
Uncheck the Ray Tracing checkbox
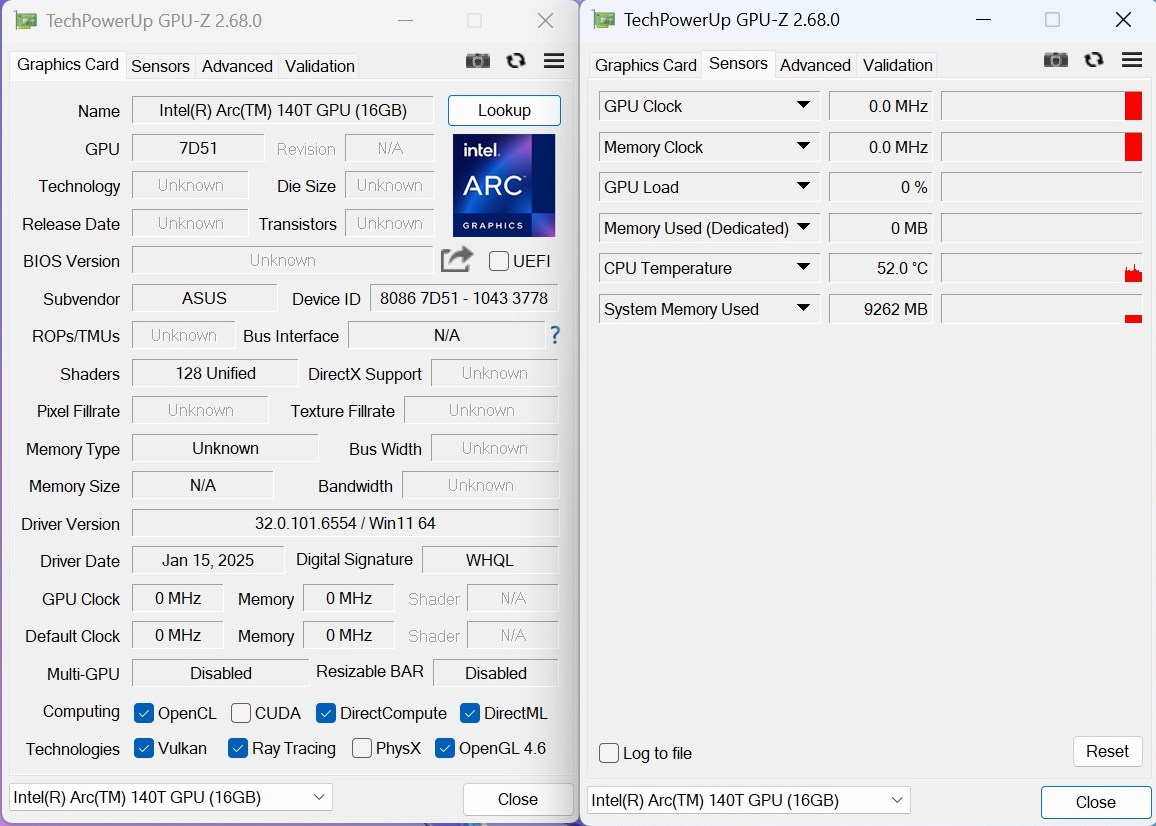pyautogui.click(x=238, y=748)
